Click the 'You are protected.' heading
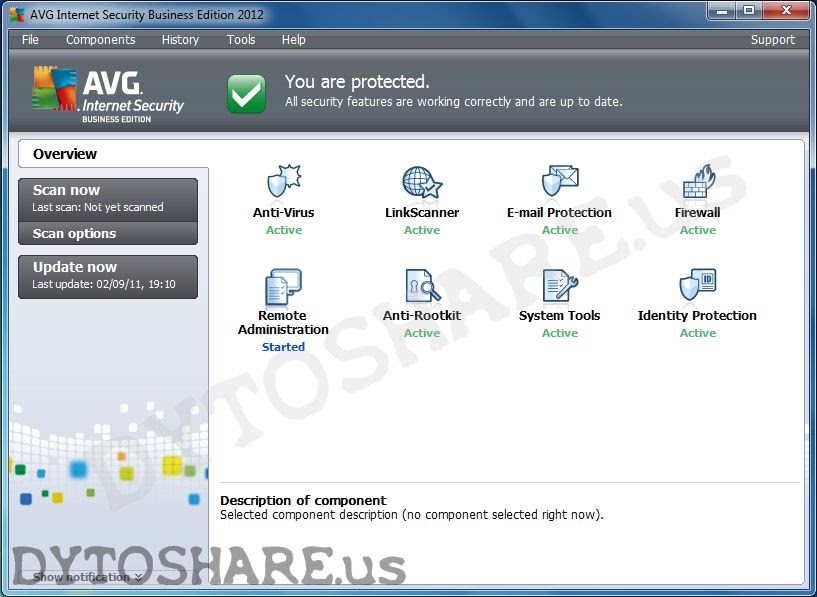 click(x=357, y=82)
